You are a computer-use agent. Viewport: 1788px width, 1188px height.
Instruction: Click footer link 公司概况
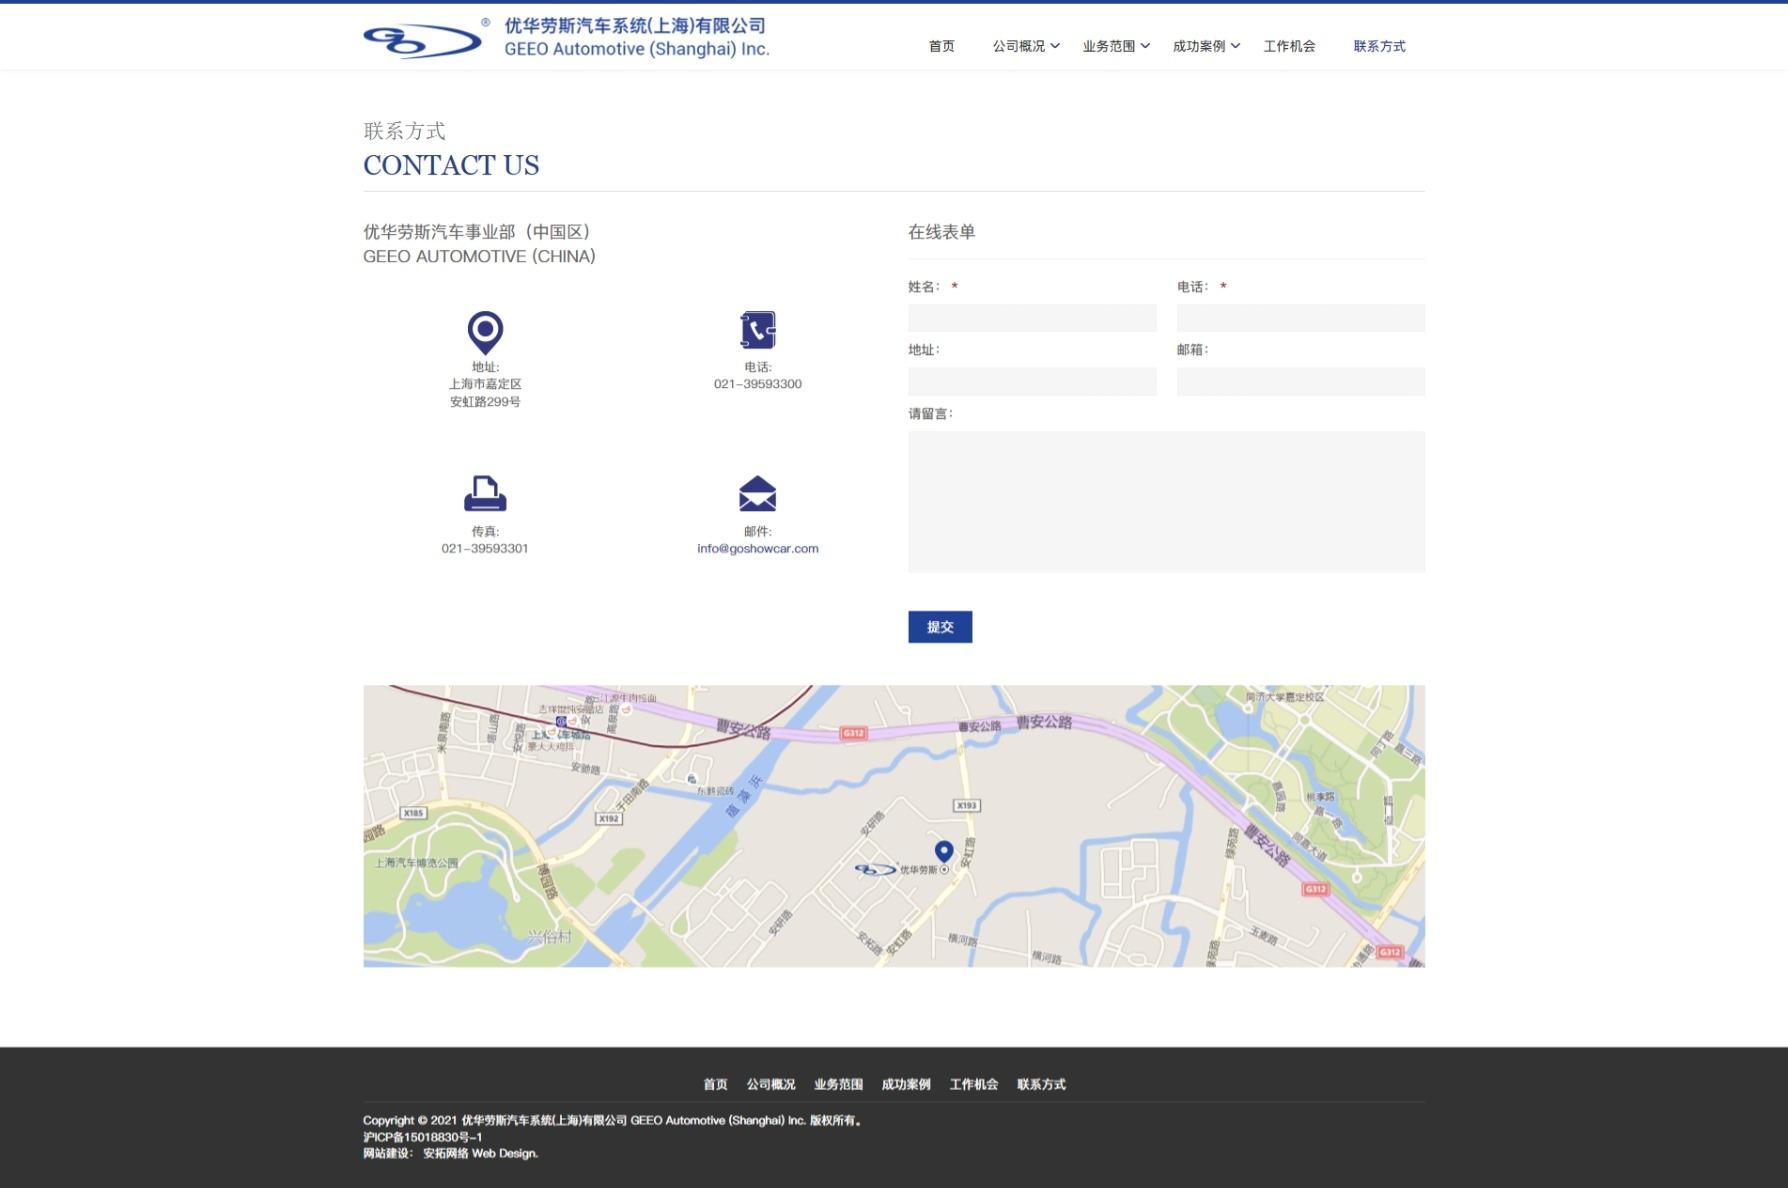771,1084
